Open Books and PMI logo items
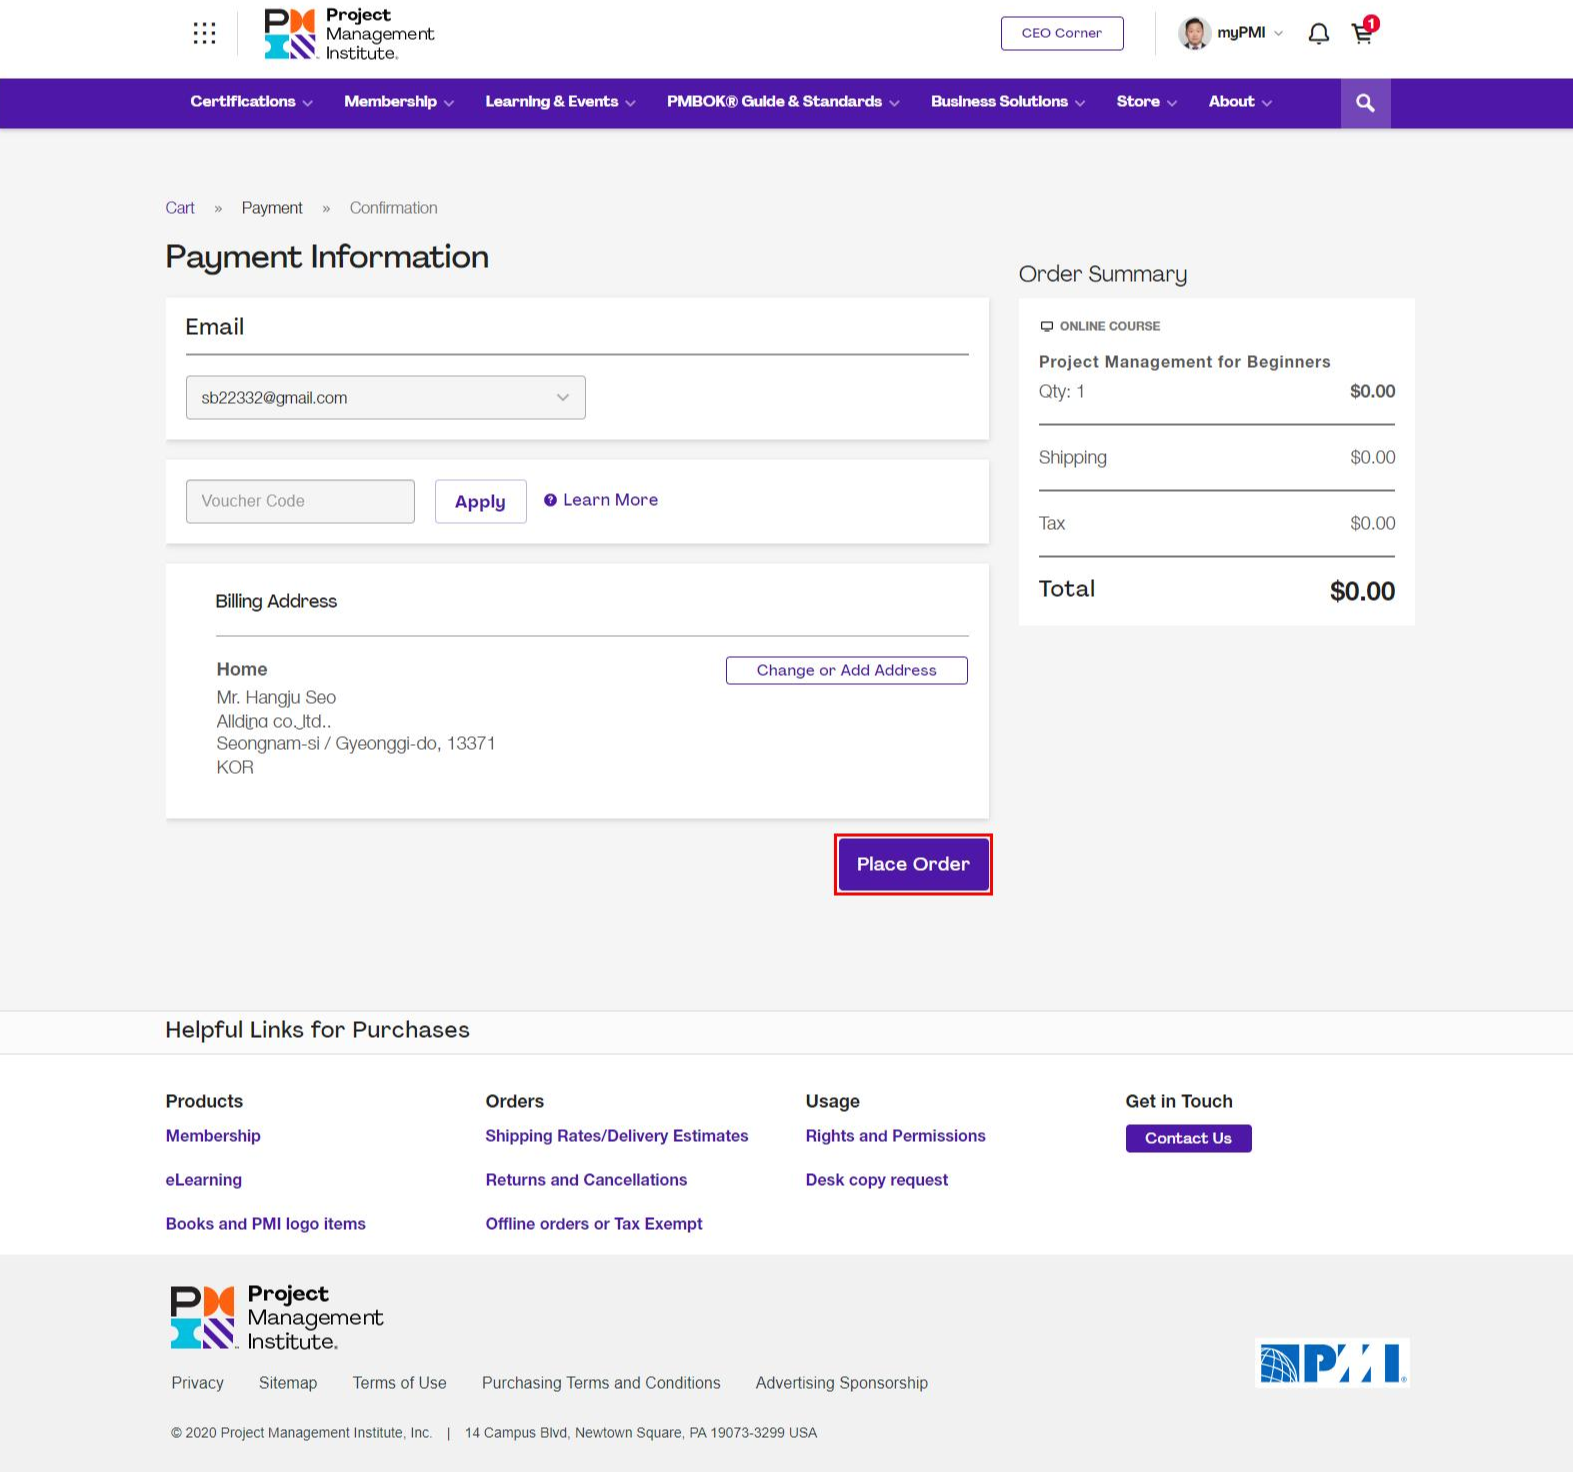Screen dimensions: 1573x1472 (x=266, y=1224)
